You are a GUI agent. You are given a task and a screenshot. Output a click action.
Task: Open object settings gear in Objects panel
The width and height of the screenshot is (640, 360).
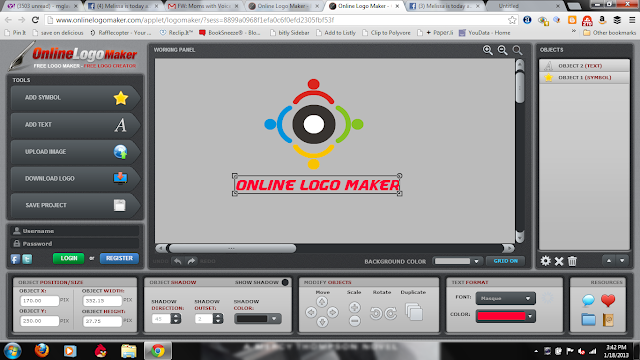pyautogui.click(x=545, y=261)
